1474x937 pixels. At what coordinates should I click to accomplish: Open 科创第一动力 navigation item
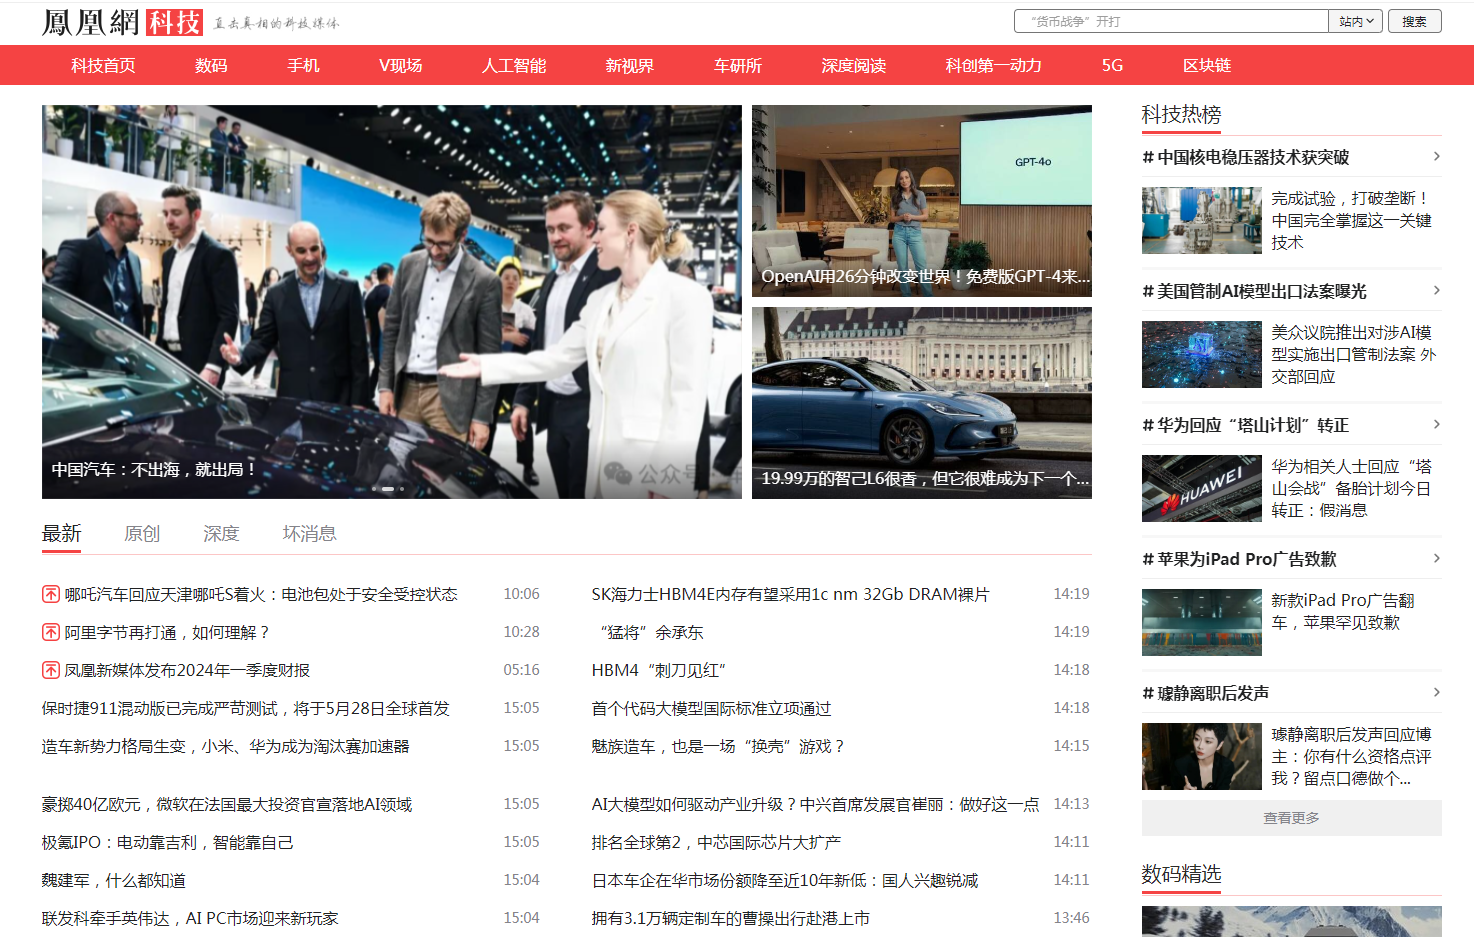point(994,65)
